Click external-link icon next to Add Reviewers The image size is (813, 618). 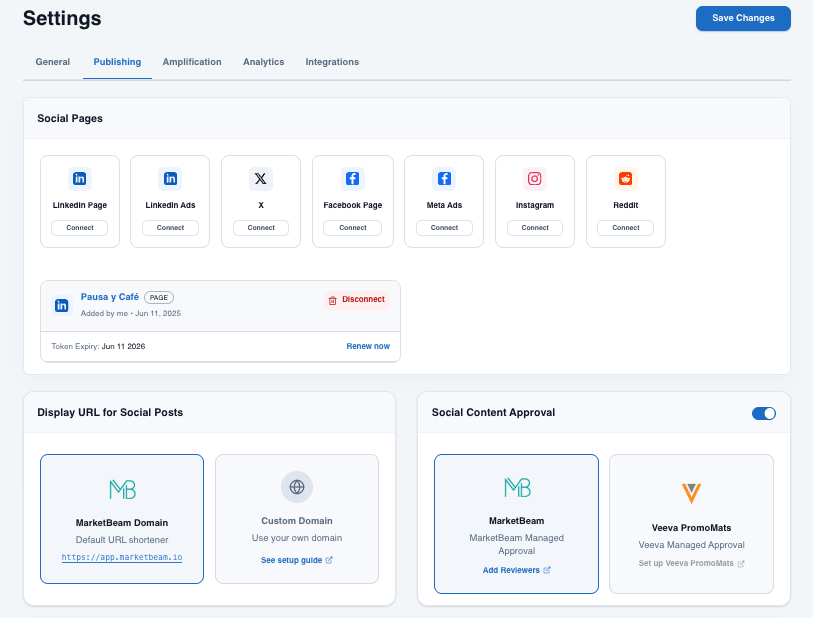point(546,570)
